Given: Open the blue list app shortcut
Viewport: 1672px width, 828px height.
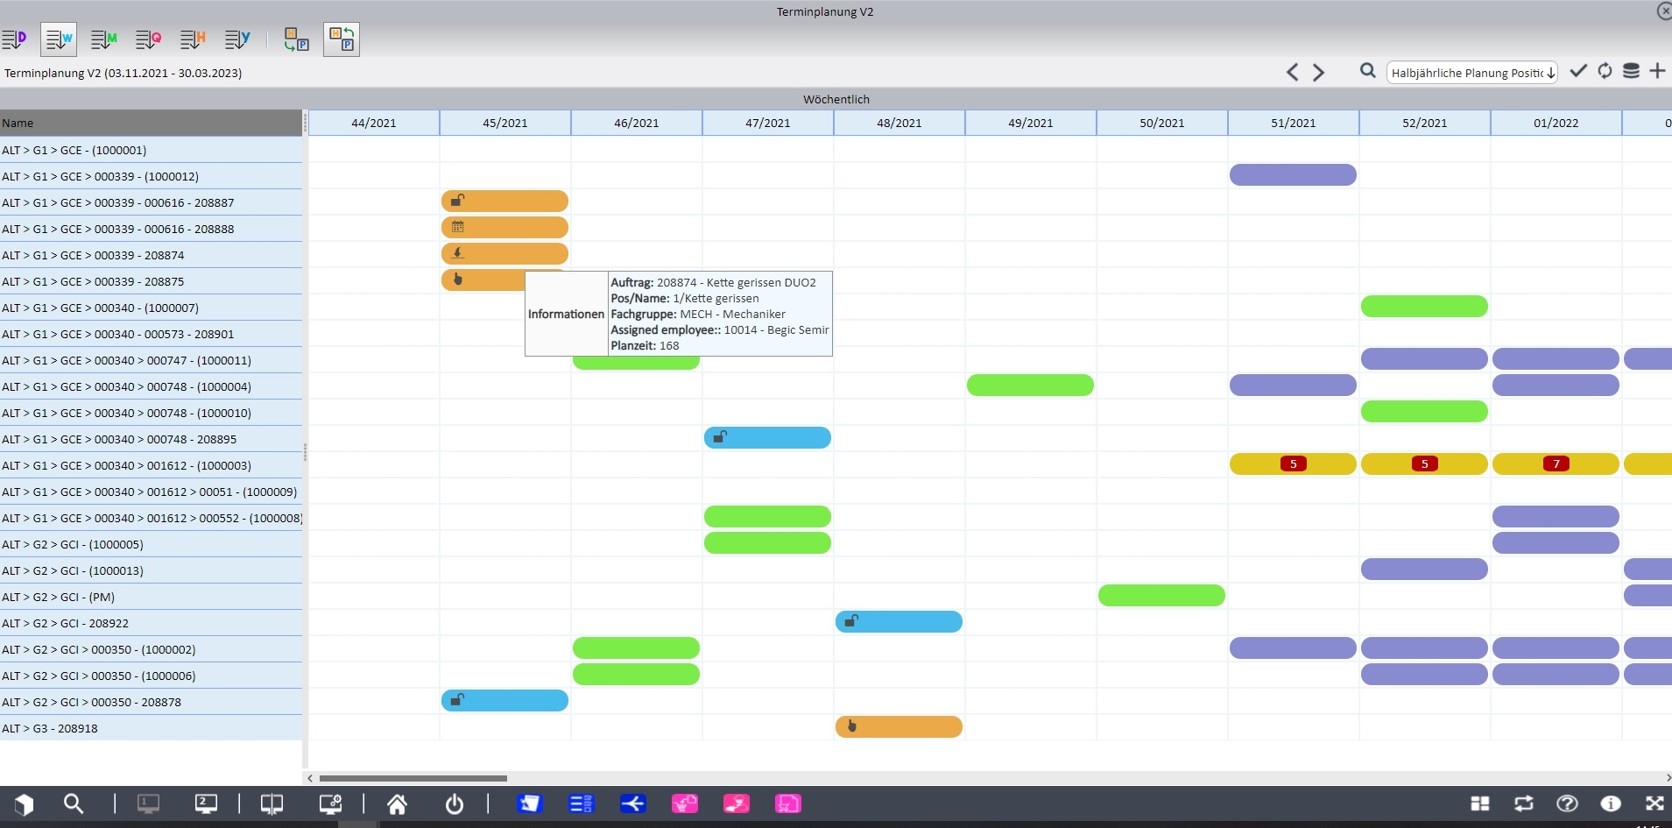Looking at the screenshot, I should (581, 803).
